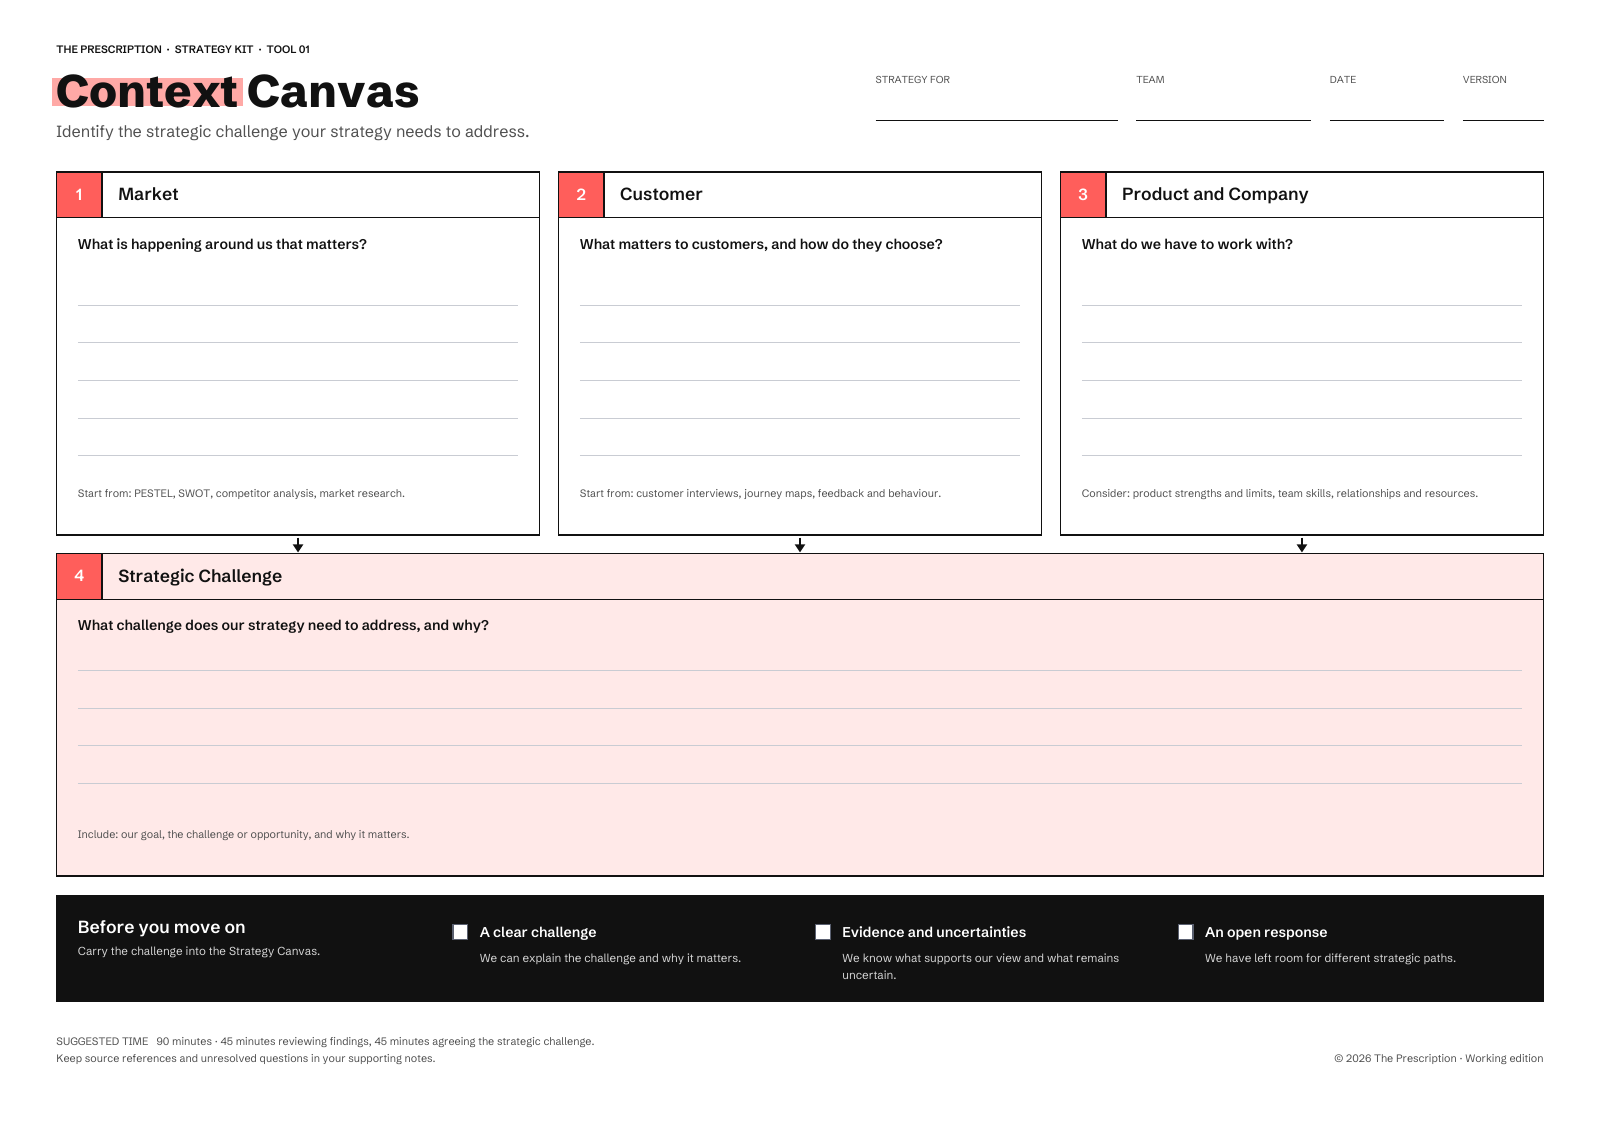This screenshot has width=1600, height=1132.
Task: Click the red number 3 Product badge
Action: [1083, 195]
